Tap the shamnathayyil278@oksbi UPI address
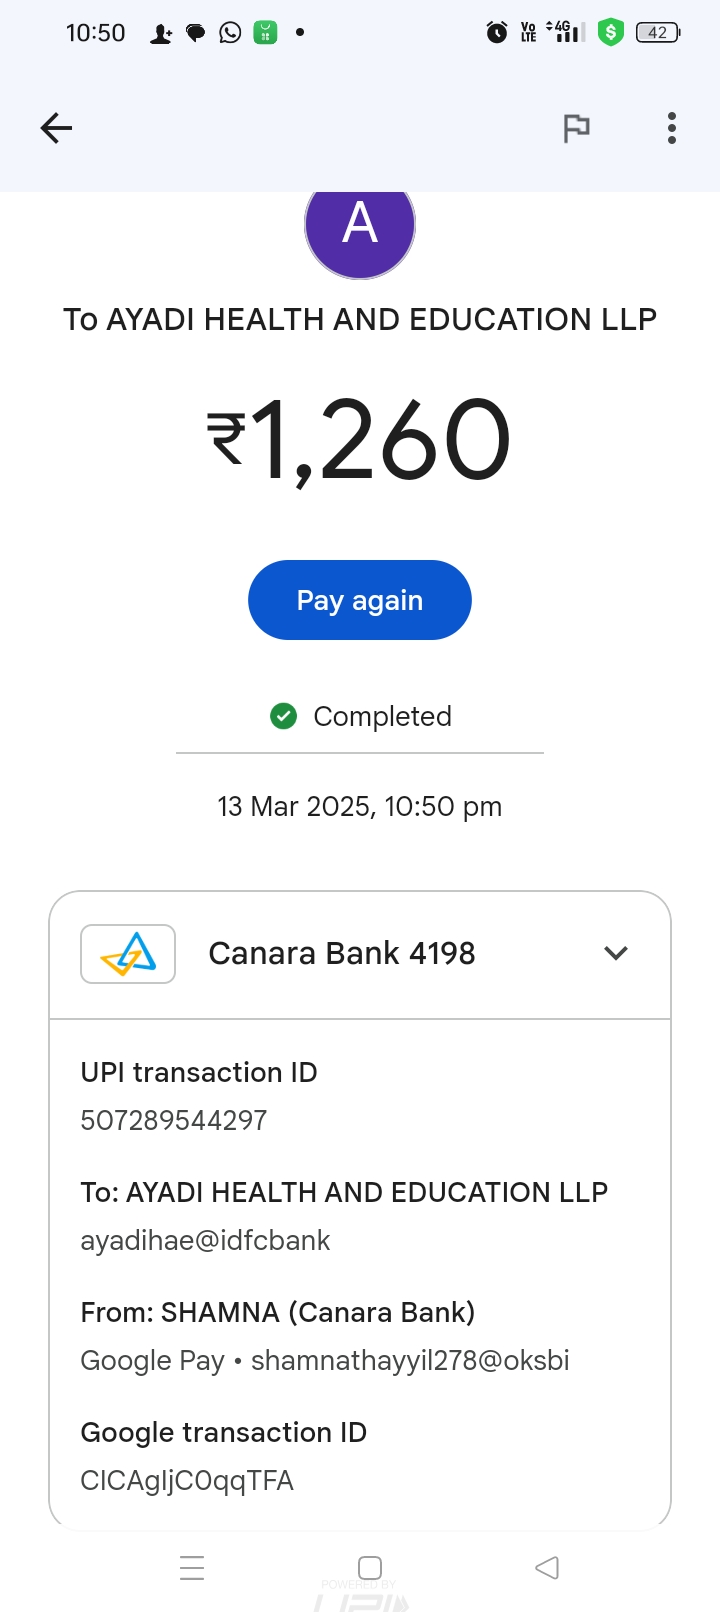This screenshot has height=1612, width=720. [x=410, y=1360]
